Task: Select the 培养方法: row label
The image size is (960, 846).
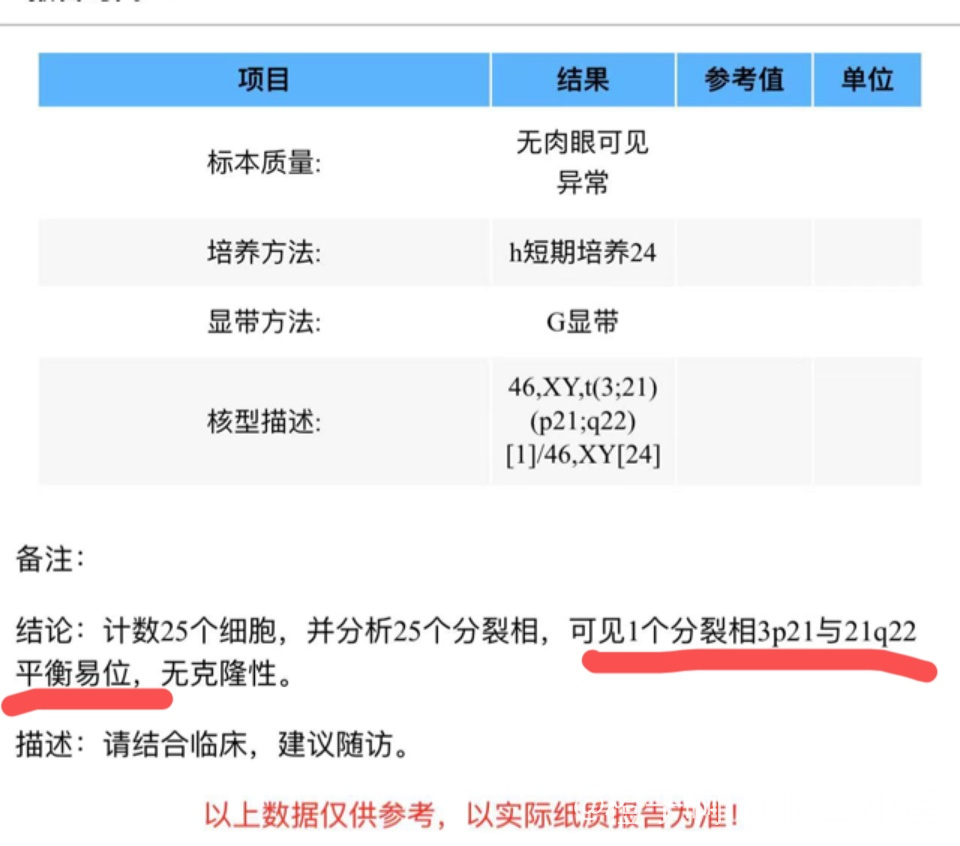Action: (x=264, y=252)
